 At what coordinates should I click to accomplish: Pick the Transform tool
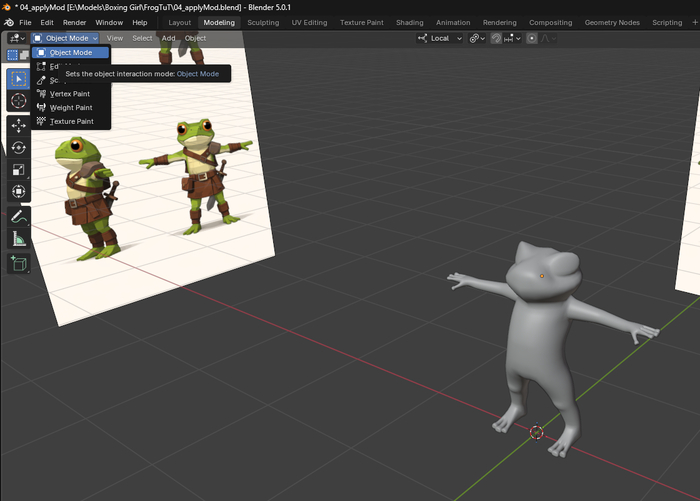[x=18, y=192]
